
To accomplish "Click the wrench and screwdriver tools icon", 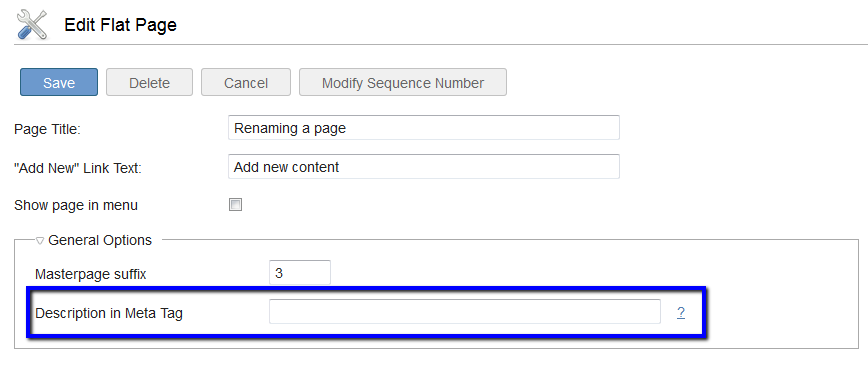I will pos(32,24).
